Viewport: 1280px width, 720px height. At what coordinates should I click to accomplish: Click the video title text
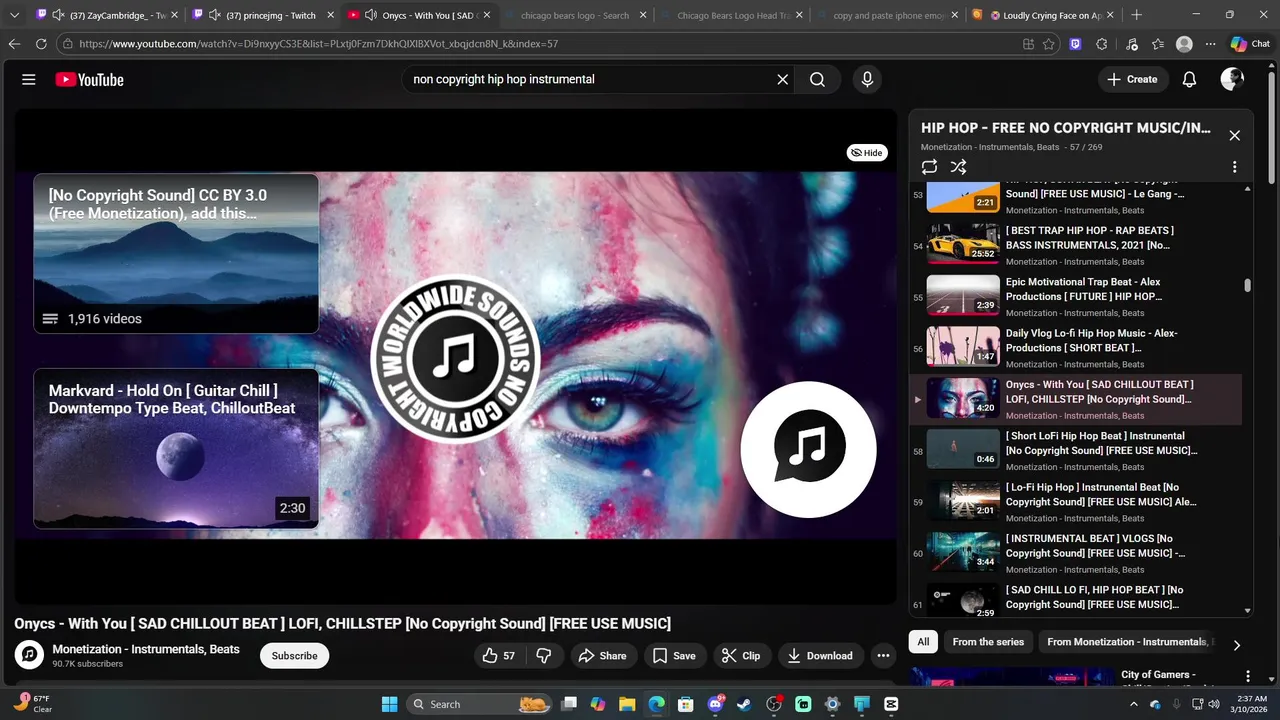pyautogui.click(x=342, y=624)
